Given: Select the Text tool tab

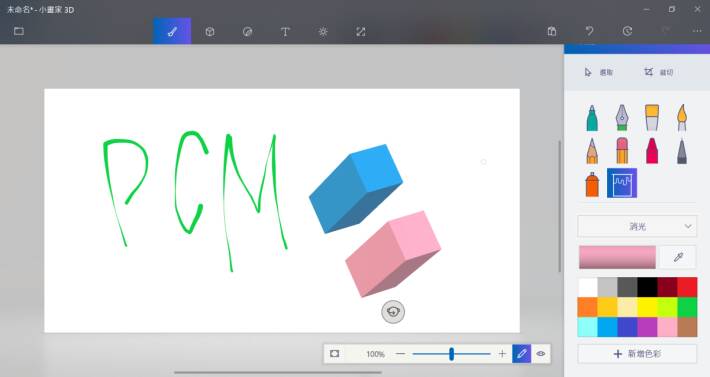Looking at the screenshot, I should tap(285, 32).
